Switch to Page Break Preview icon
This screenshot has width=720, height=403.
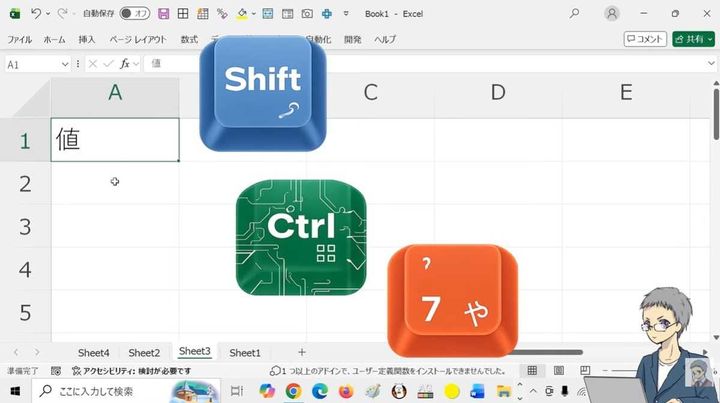point(585,370)
